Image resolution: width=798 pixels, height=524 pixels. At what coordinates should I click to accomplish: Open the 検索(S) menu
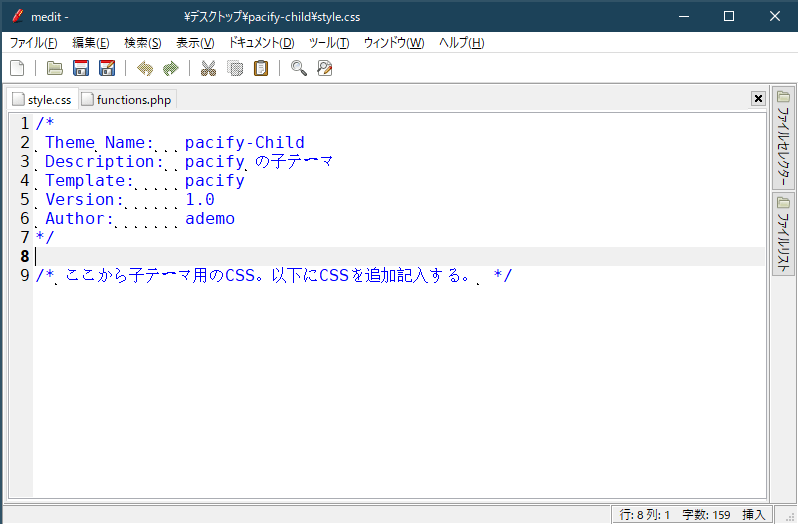143,43
